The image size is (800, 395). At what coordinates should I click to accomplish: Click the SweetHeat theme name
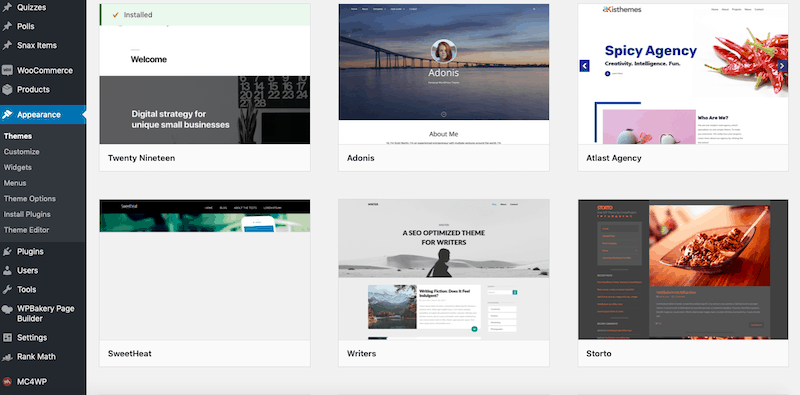(x=130, y=353)
